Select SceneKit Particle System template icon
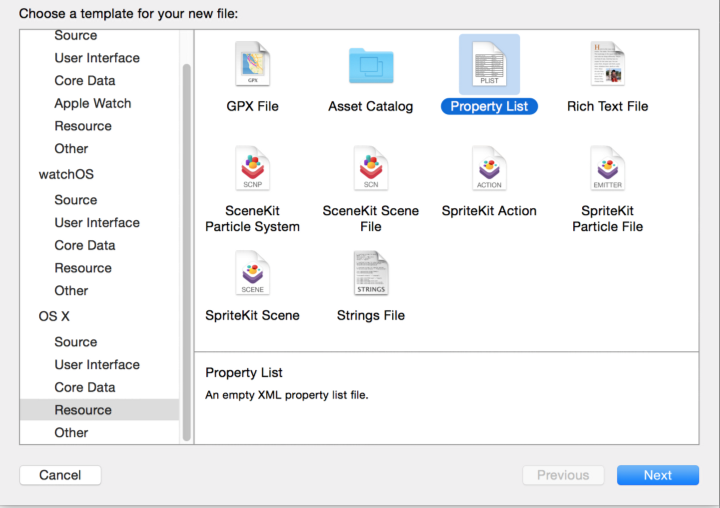 pos(252,169)
